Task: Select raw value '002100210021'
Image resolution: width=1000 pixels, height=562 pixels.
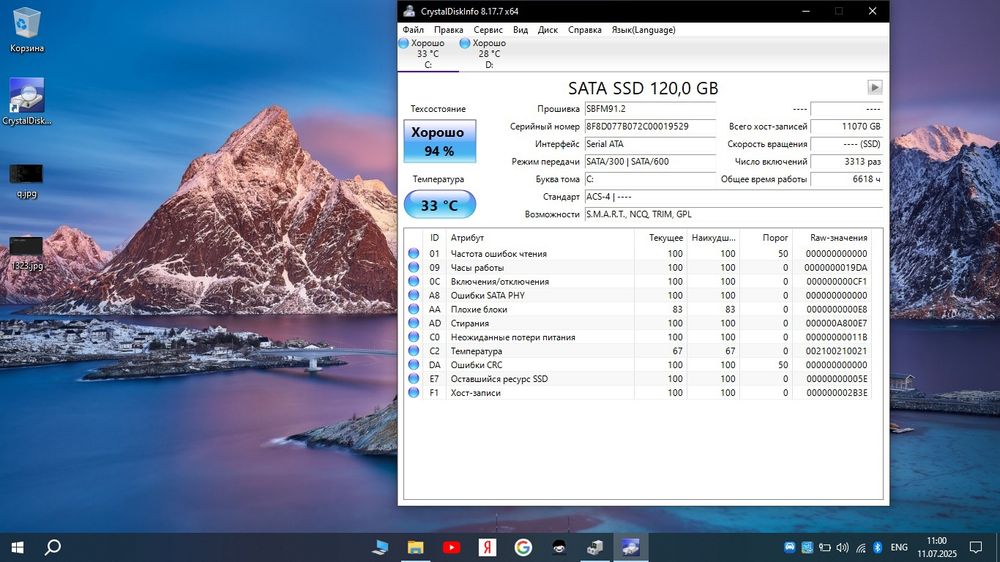Action: coord(836,351)
